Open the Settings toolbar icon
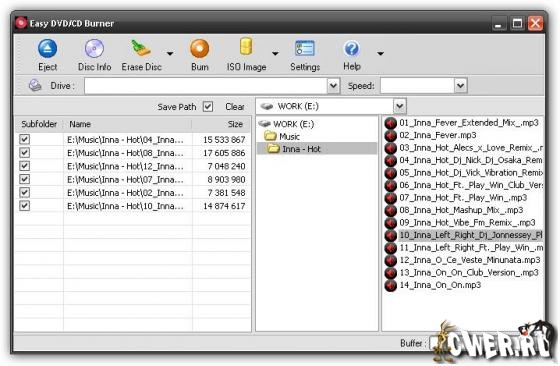Screen dimensions: 560x366 click(x=305, y=49)
